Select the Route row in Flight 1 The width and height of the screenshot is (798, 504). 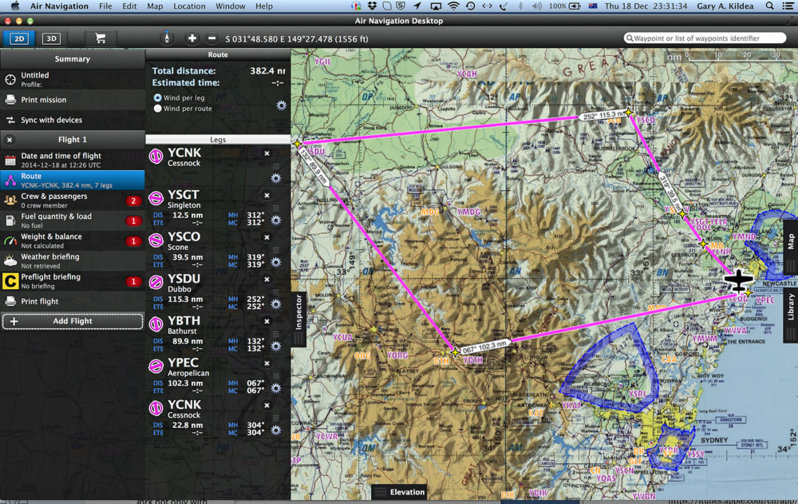click(72, 180)
